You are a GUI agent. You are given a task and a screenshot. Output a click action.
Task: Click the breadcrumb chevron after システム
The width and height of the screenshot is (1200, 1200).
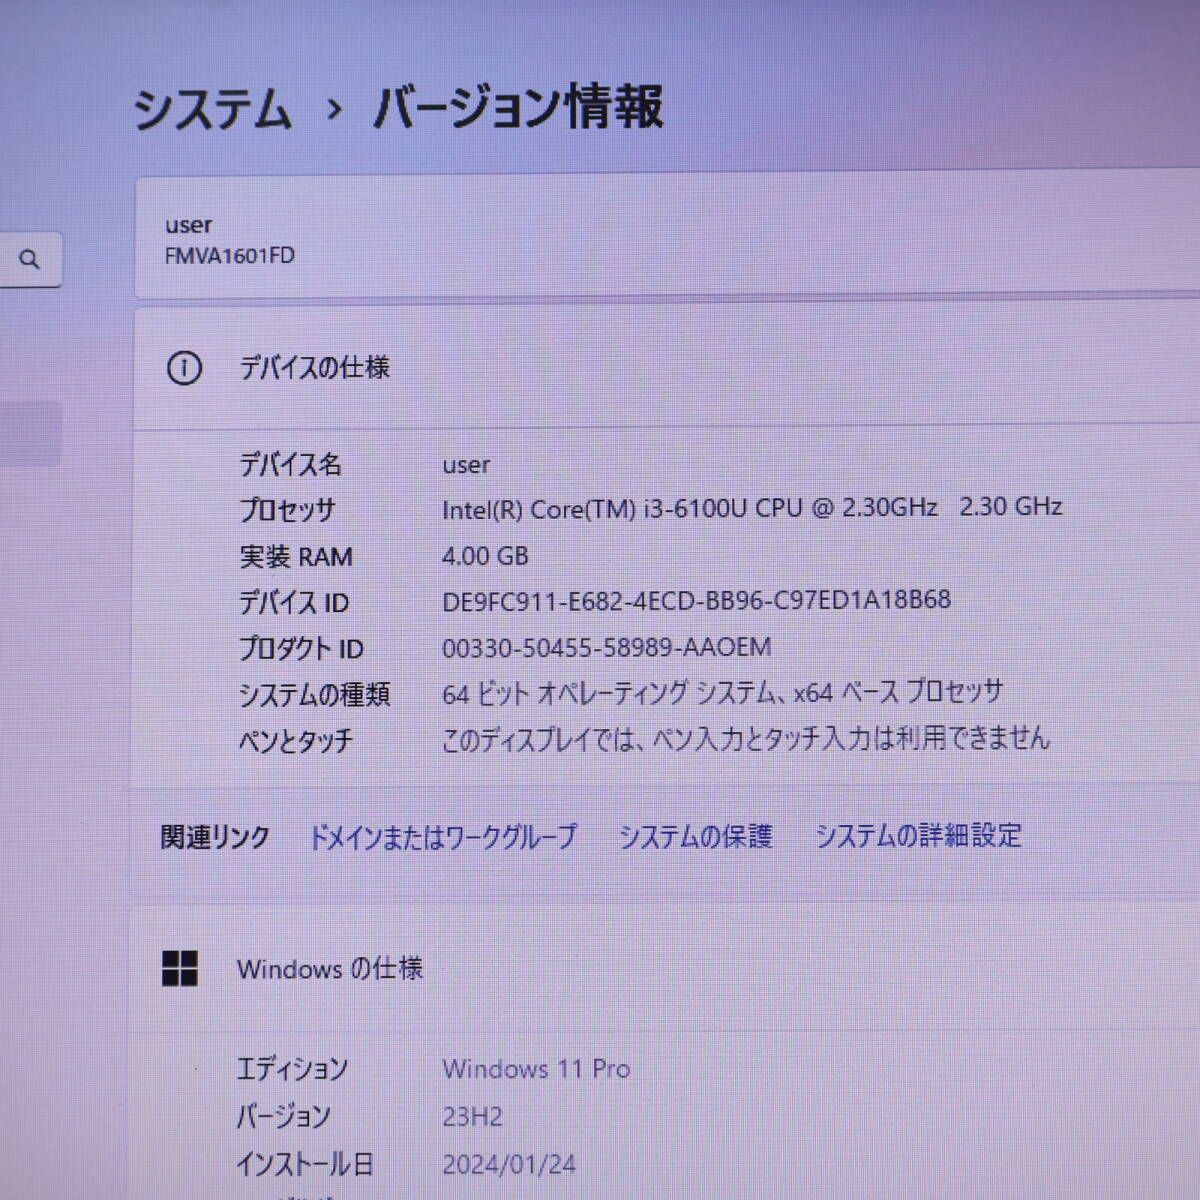[334, 110]
